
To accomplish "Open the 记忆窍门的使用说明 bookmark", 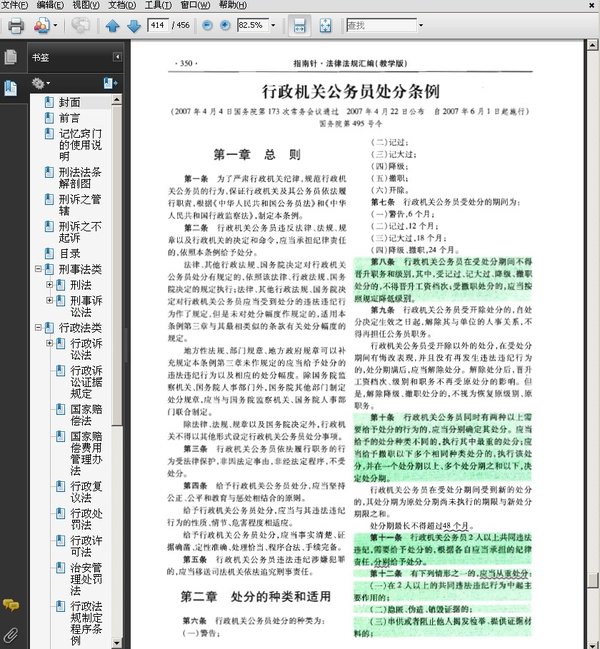I will tap(80, 145).
